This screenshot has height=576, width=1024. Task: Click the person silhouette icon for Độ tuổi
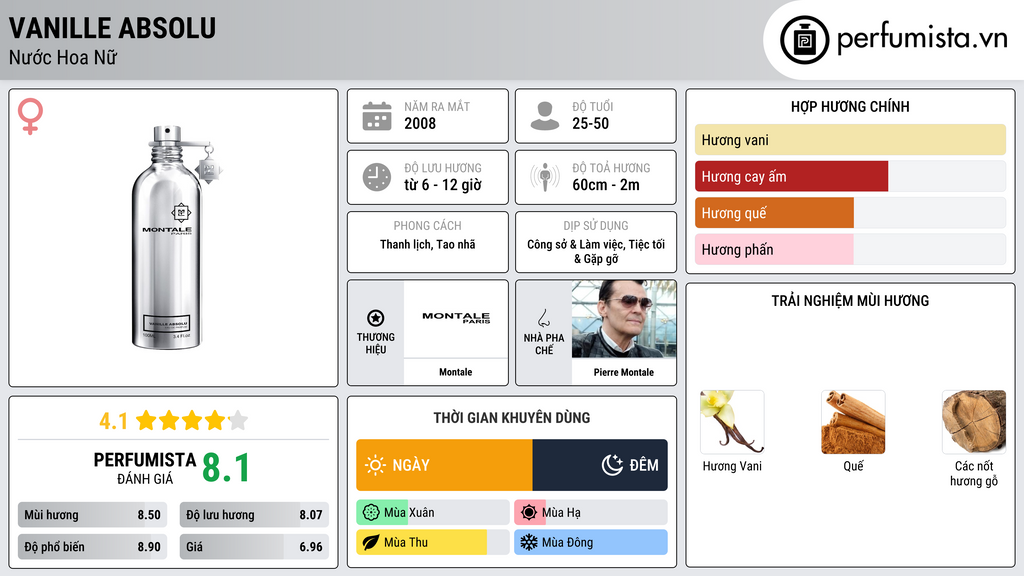(x=545, y=116)
